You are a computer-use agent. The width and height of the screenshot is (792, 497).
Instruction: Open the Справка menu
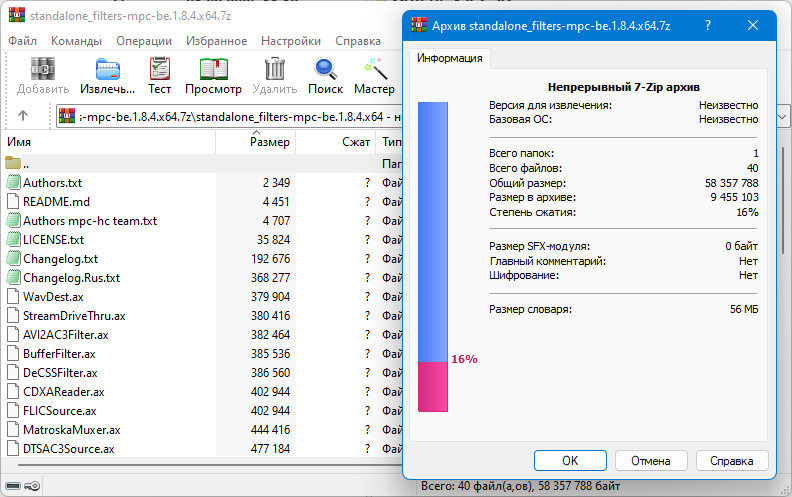point(358,41)
